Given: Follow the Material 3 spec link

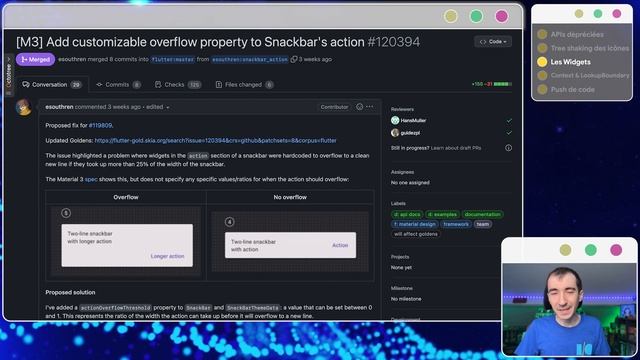Looking at the screenshot, I should [x=91, y=179].
